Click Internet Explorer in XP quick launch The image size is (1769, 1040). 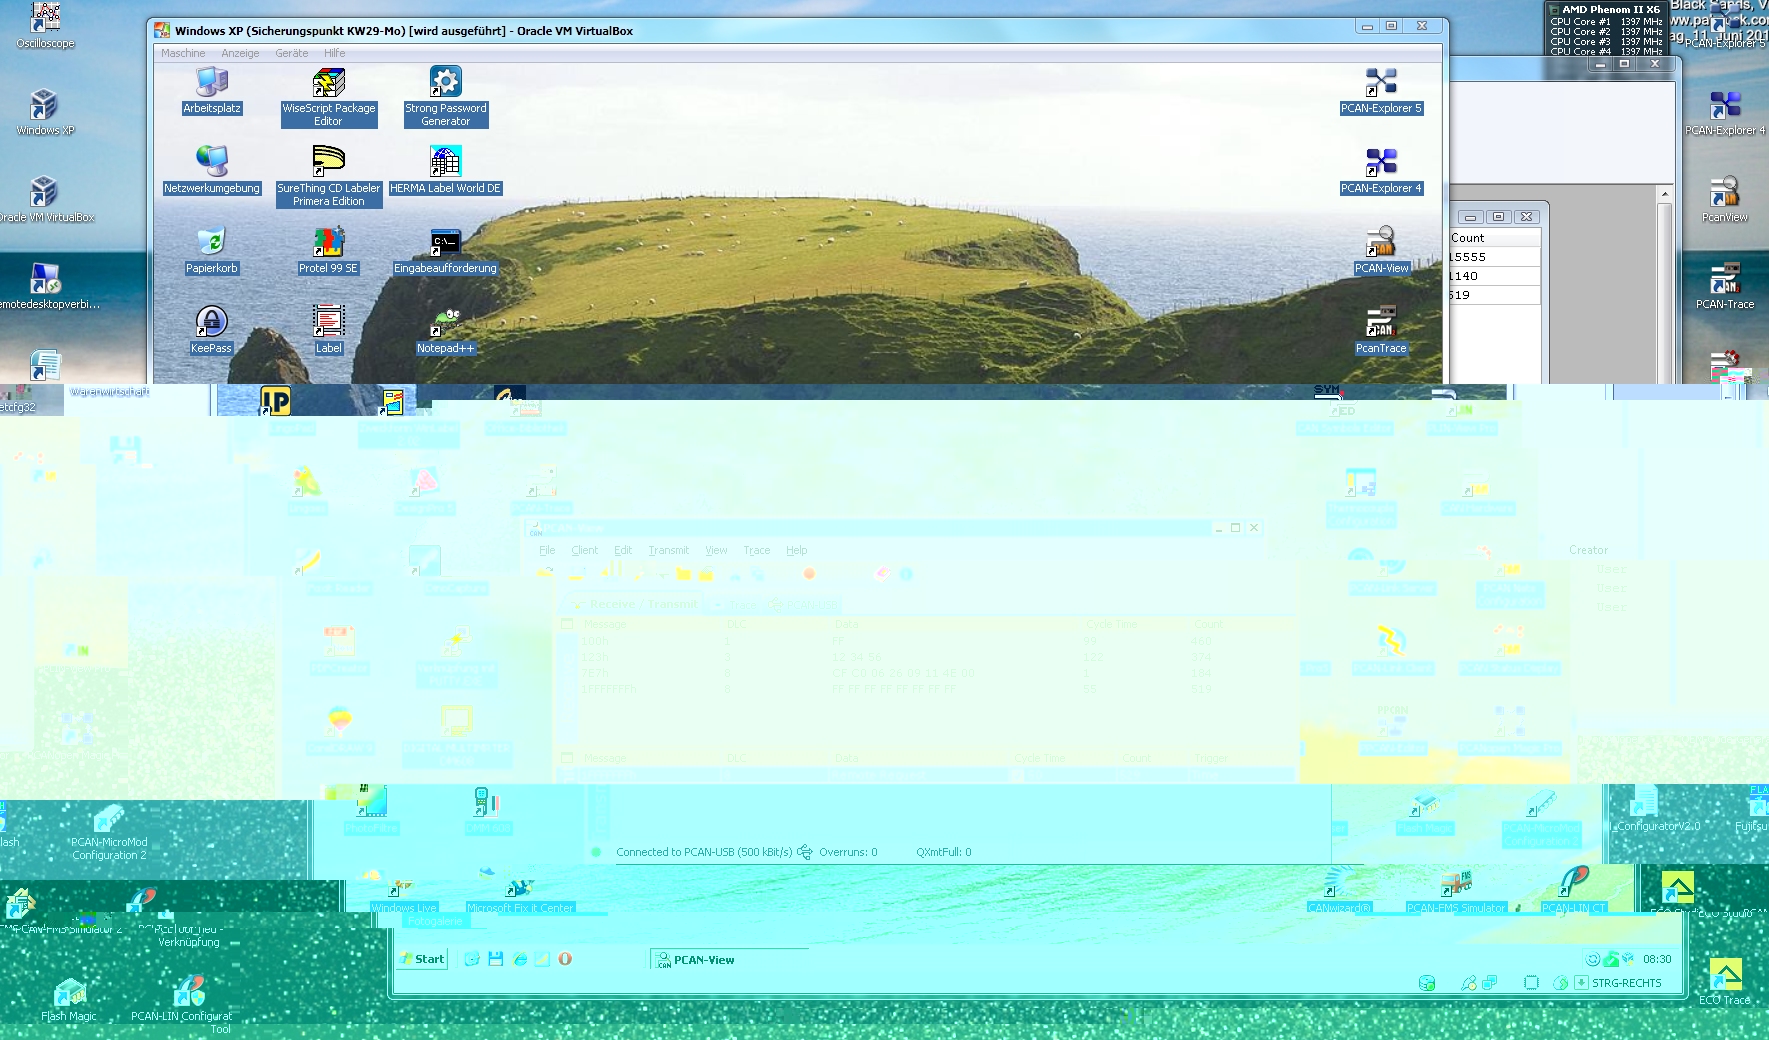coord(520,958)
